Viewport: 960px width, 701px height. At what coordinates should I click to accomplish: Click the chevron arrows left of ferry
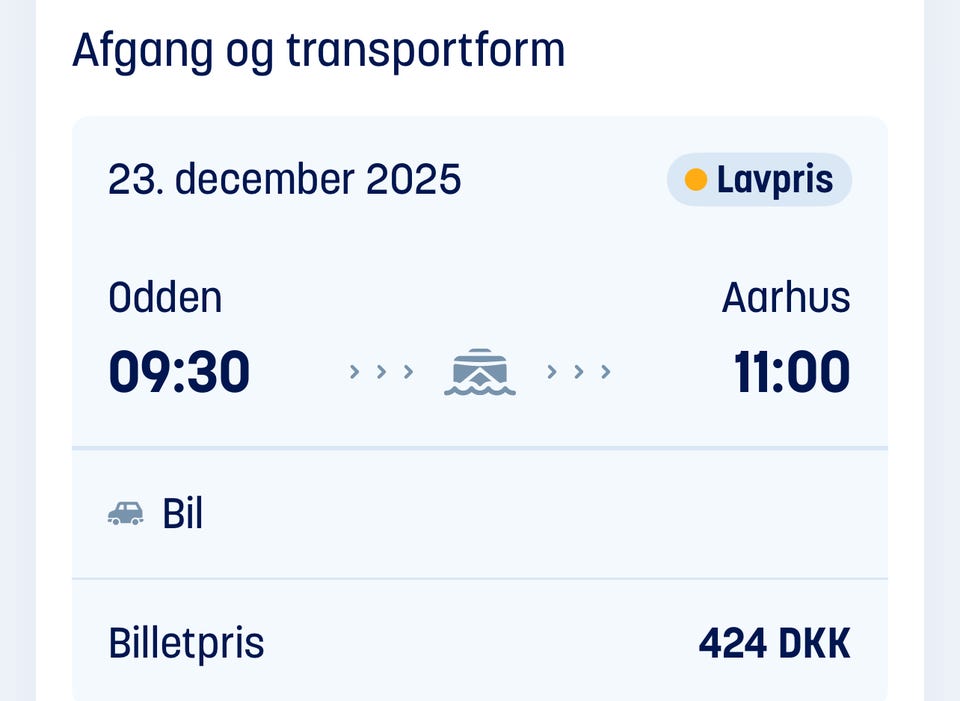point(381,372)
